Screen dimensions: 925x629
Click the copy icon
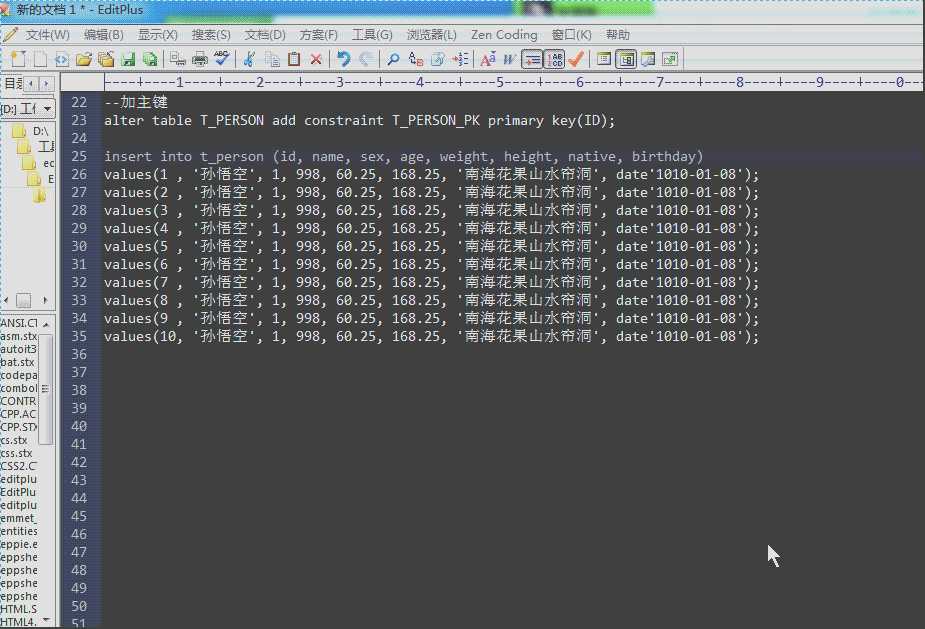(x=272, y=59)
